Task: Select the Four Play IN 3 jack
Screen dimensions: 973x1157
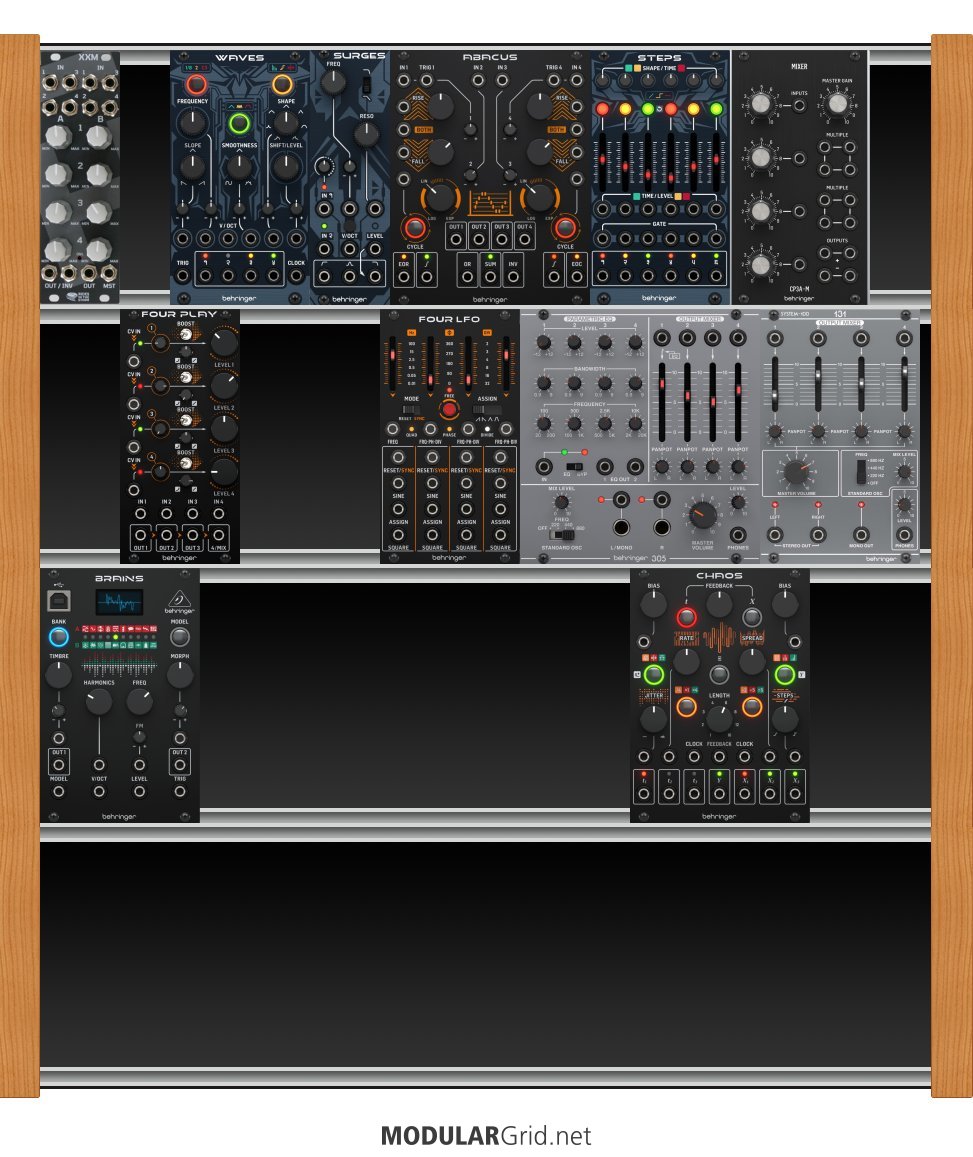Action: pyautogui.click(x=193, y=514)
